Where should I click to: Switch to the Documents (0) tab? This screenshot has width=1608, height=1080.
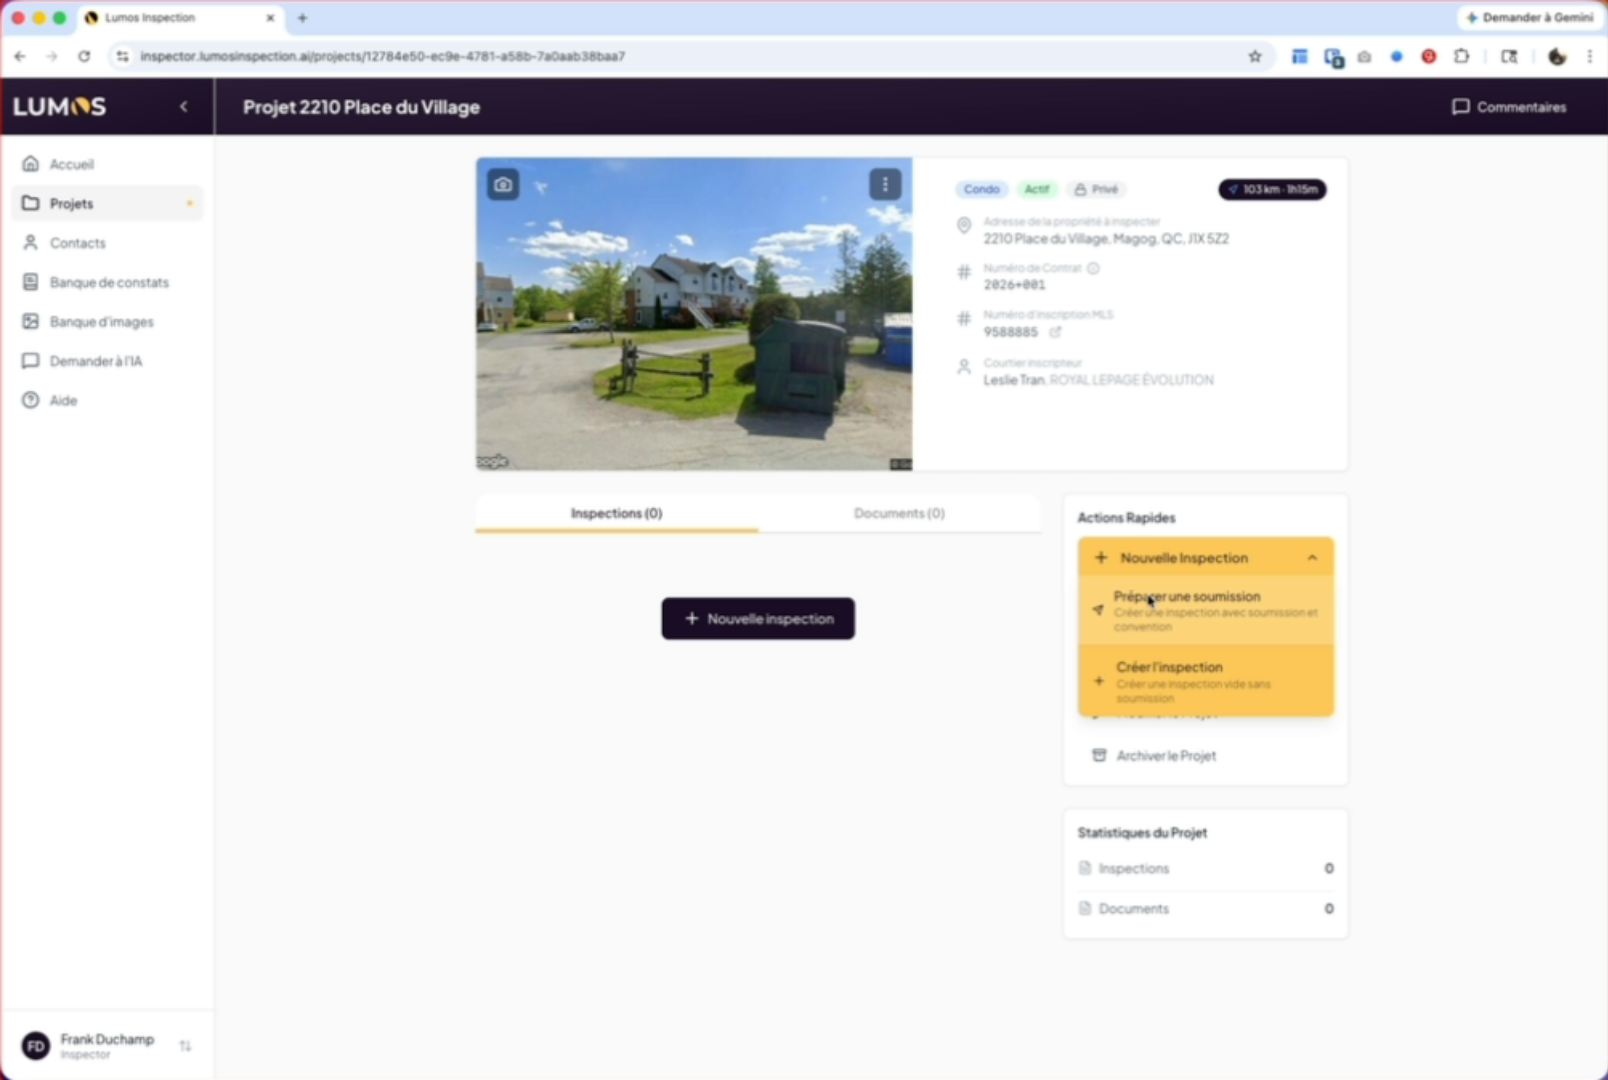[x=898, y=513]
